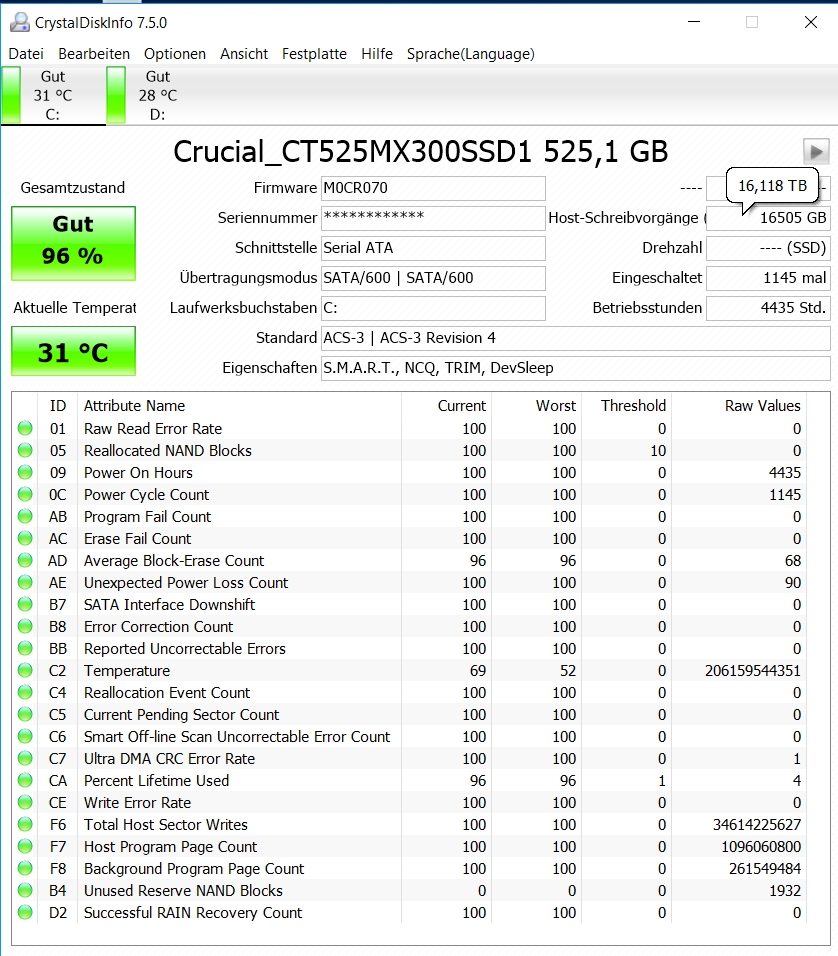This screenshot has height=956, width=838.
Task: Click the Schnittstelle field Serial ATA
Action: pyautogui.click(x=433, y=248)
